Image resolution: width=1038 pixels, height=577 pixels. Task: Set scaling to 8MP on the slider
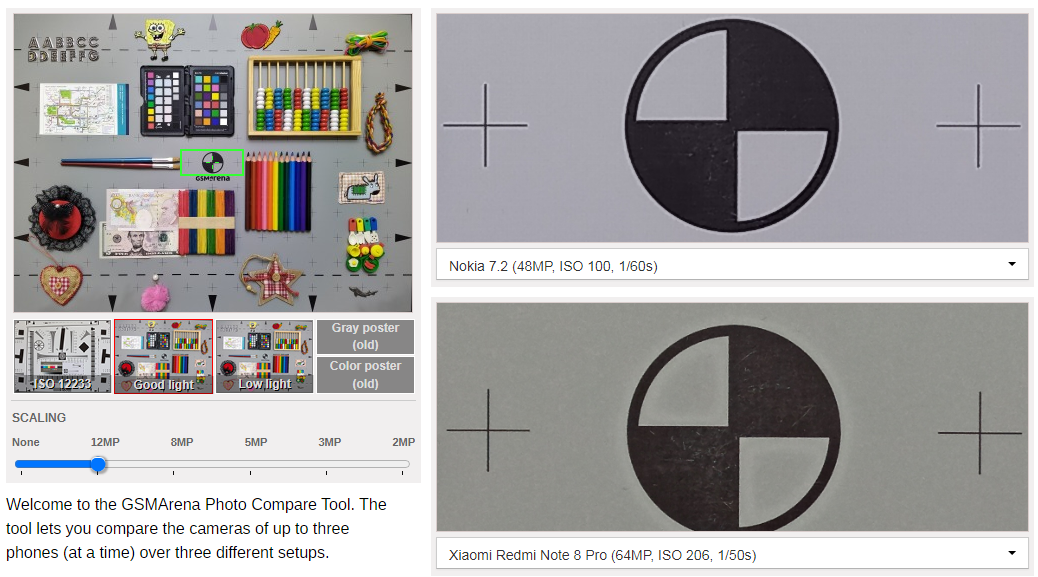click(x=173, y=465)
